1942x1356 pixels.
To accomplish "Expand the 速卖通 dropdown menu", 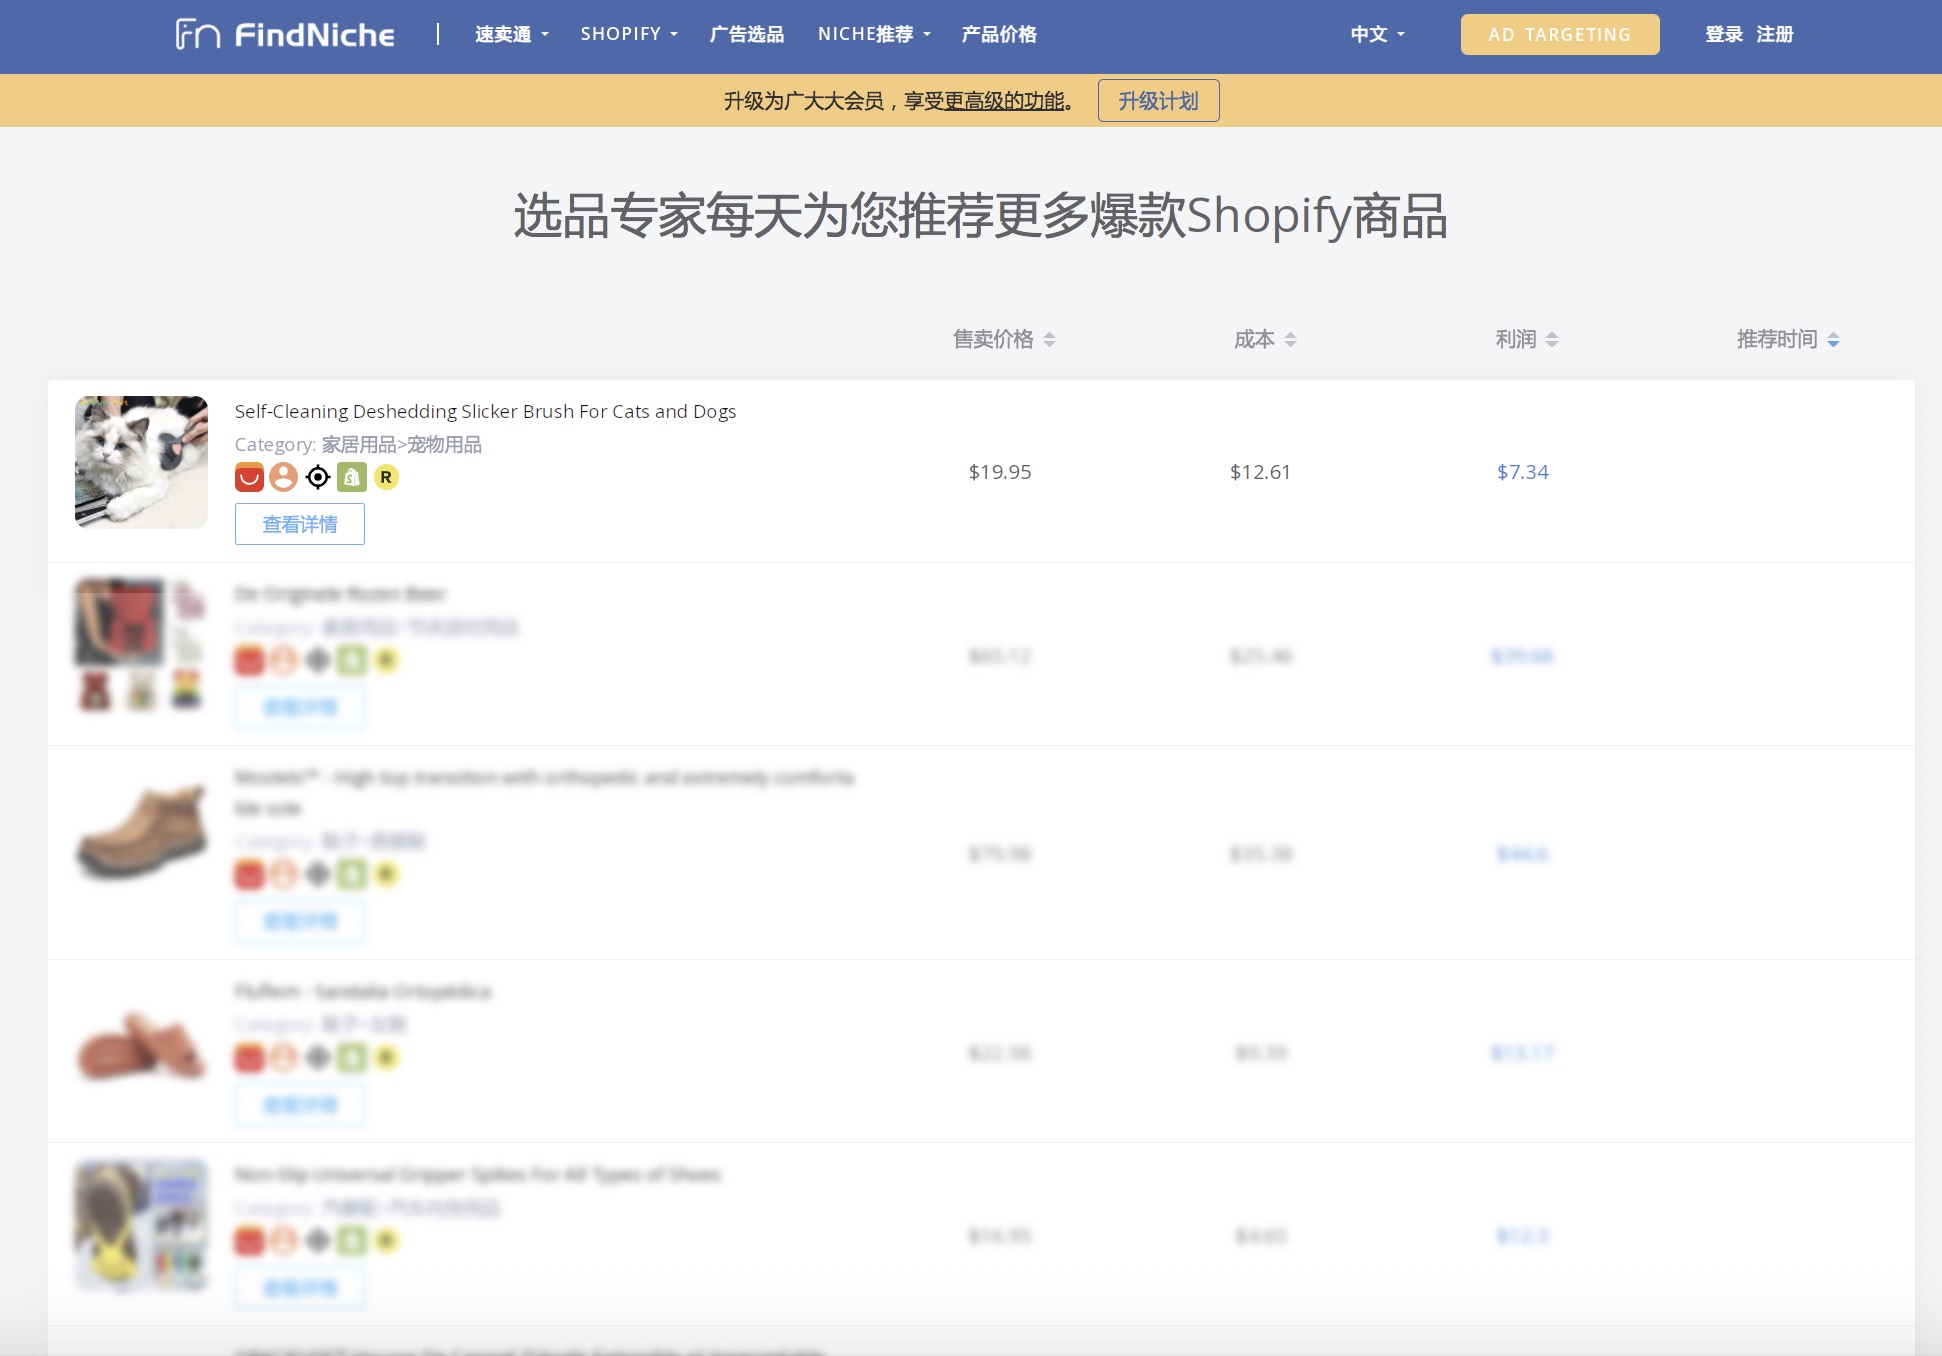I will [x=511, y=35].
